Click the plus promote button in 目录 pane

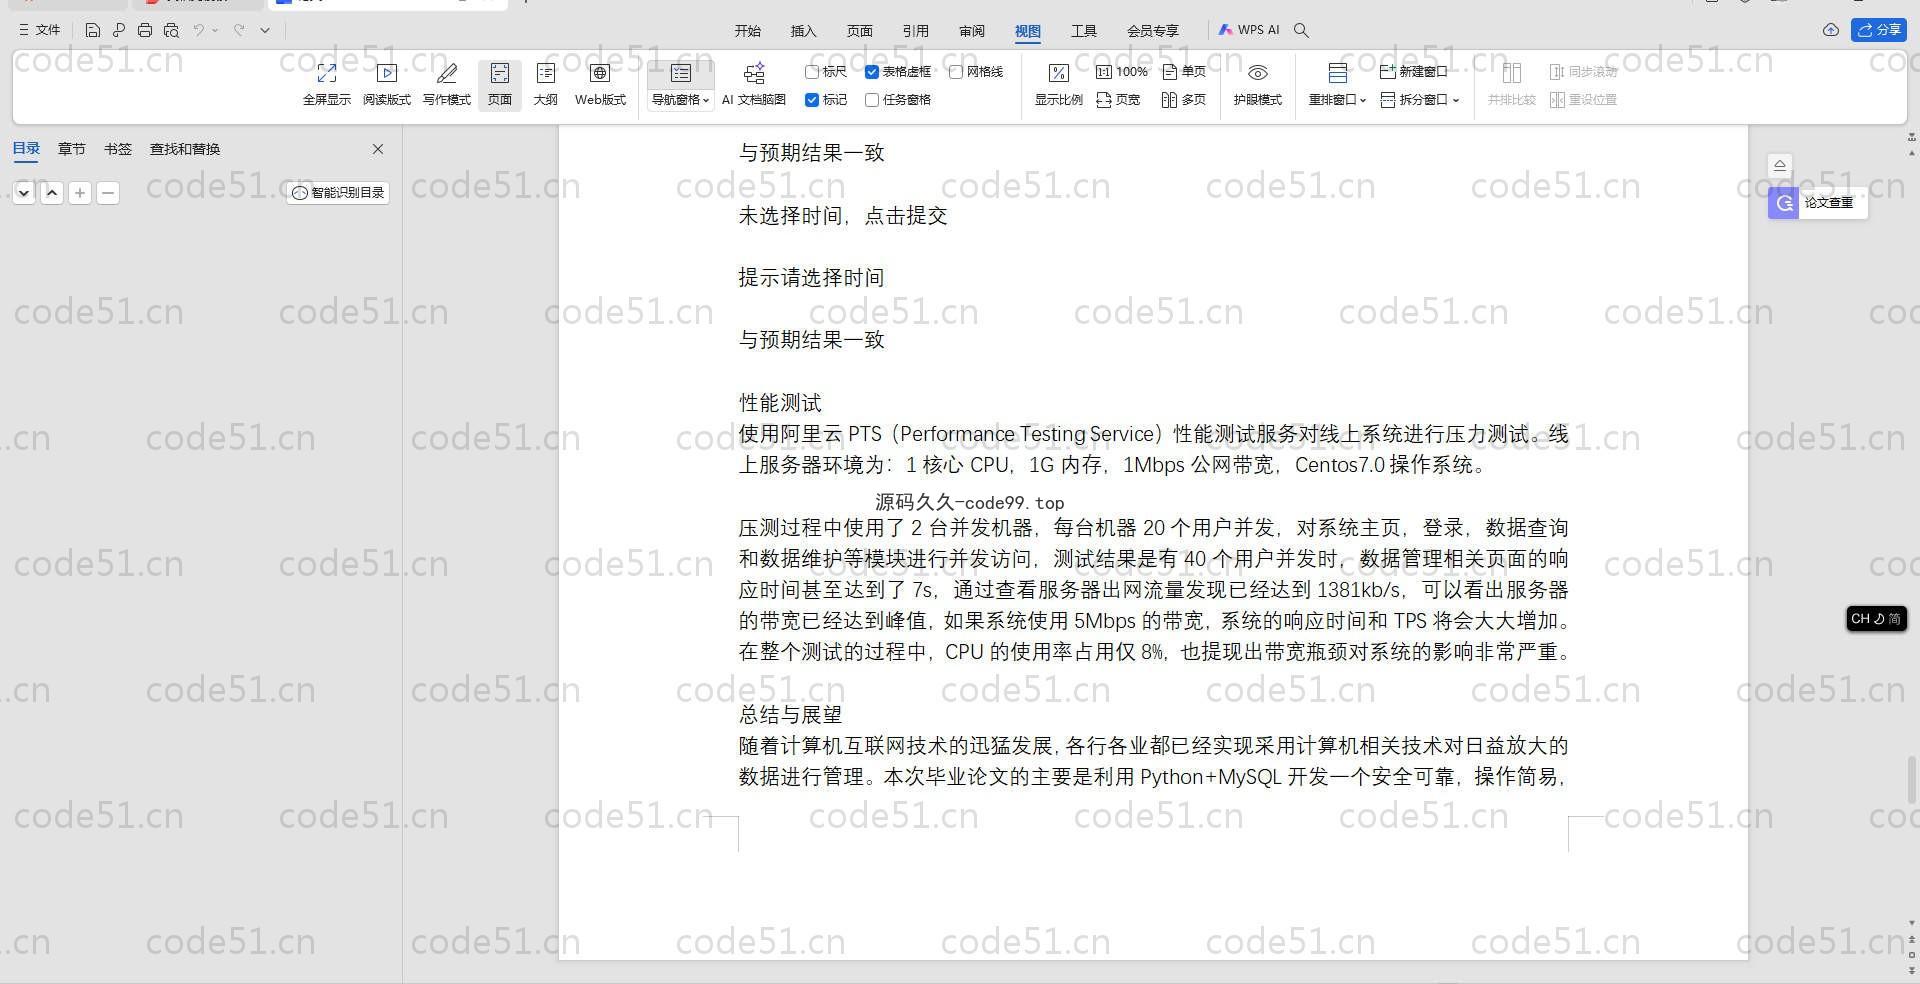[80, 193]
